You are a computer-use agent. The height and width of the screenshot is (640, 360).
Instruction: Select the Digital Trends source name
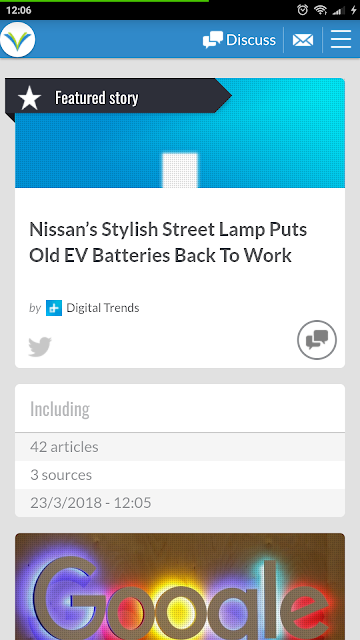pos(103,308)
